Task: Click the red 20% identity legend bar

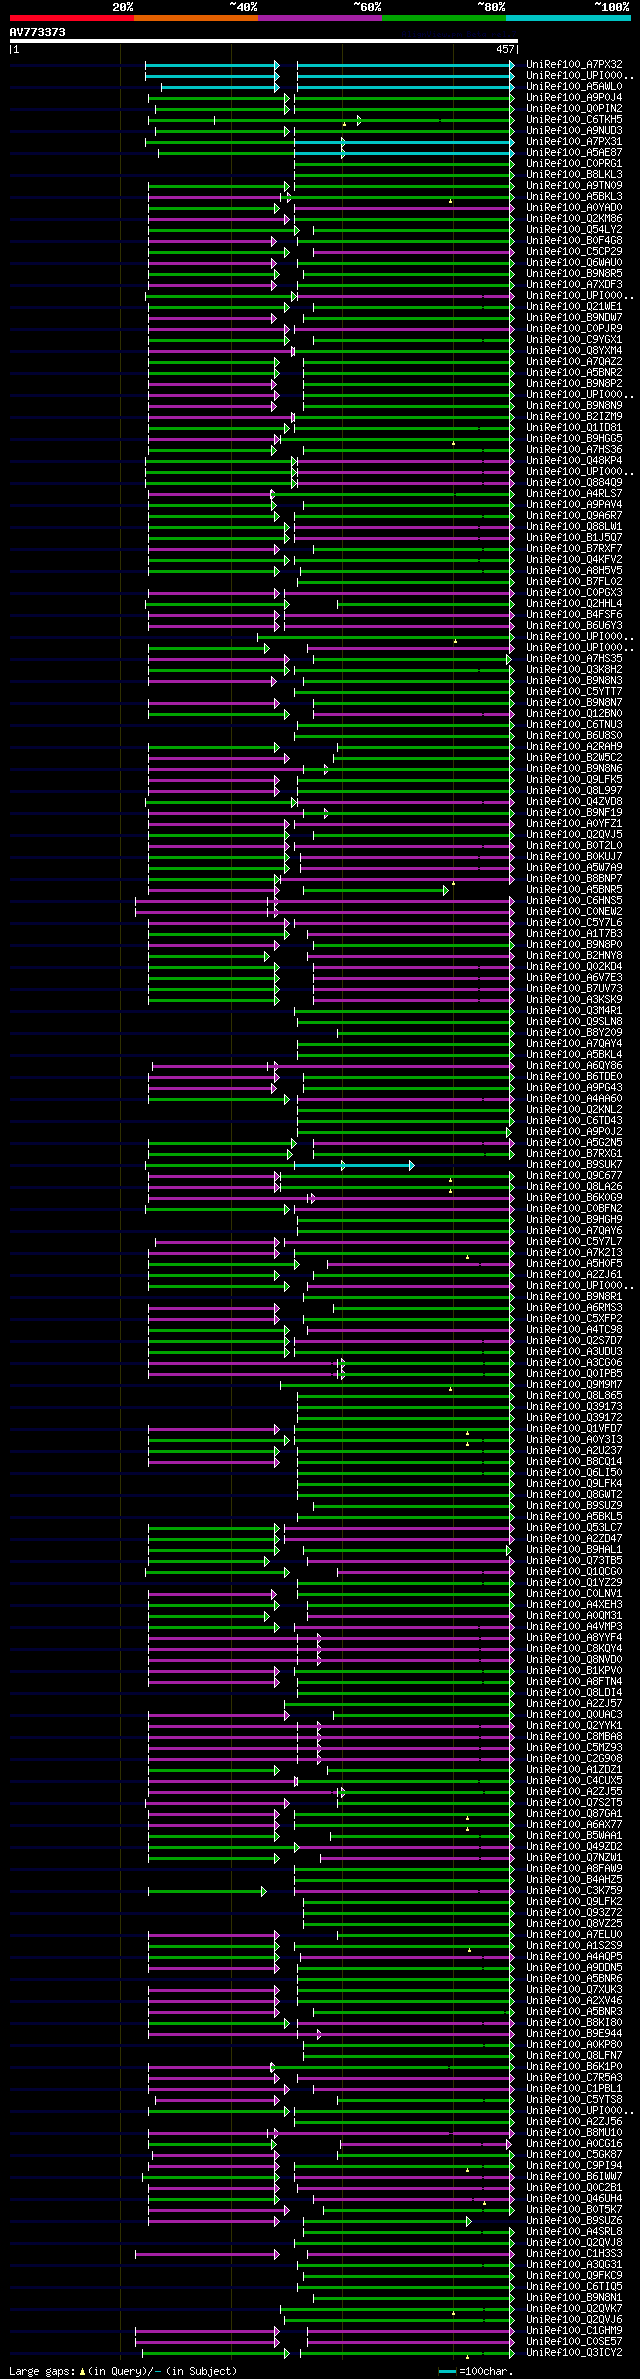Action: click(72, 17)
